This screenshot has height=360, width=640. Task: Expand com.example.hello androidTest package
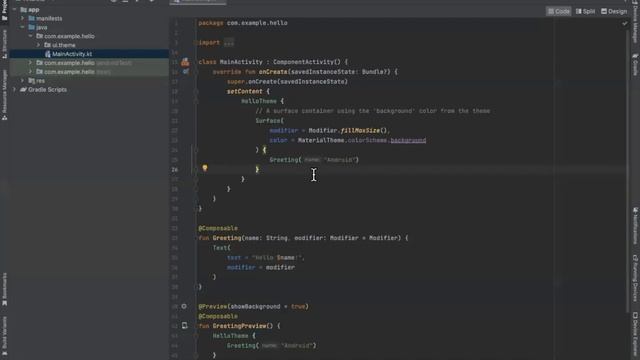(30, 63)
